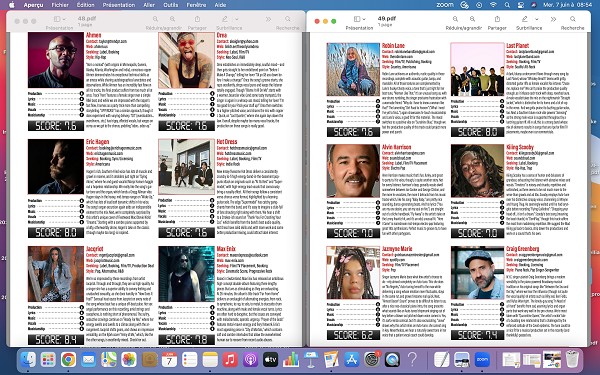Screen dimensions: 600x375
Task: Zoom out in the 49.pdf window
Action: tap(455, 19)
